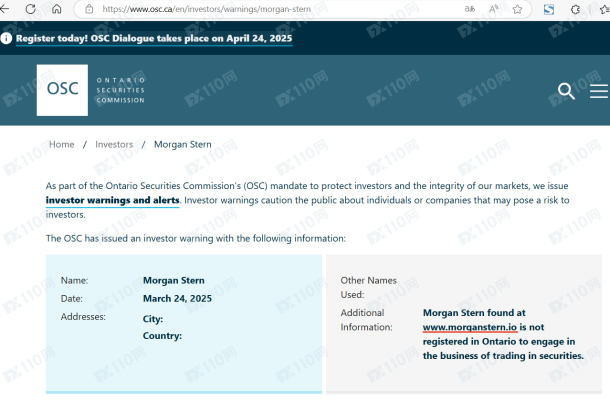
Task: Click the date March 24, 2025
Action: pos(177,298)
